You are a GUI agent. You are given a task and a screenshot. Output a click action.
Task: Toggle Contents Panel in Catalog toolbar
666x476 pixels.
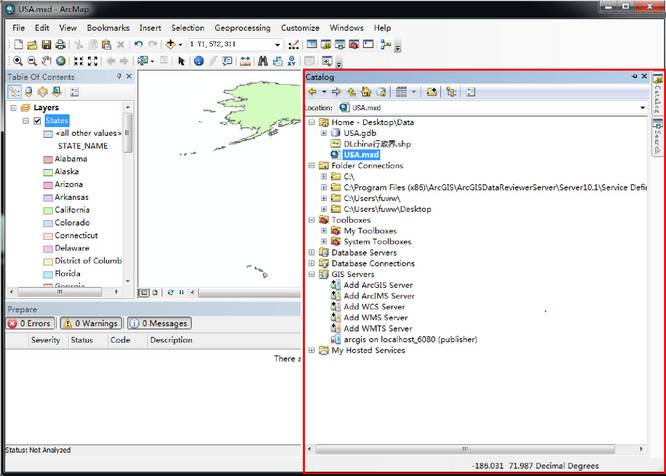pyautogui.click(x=451, y=92)
